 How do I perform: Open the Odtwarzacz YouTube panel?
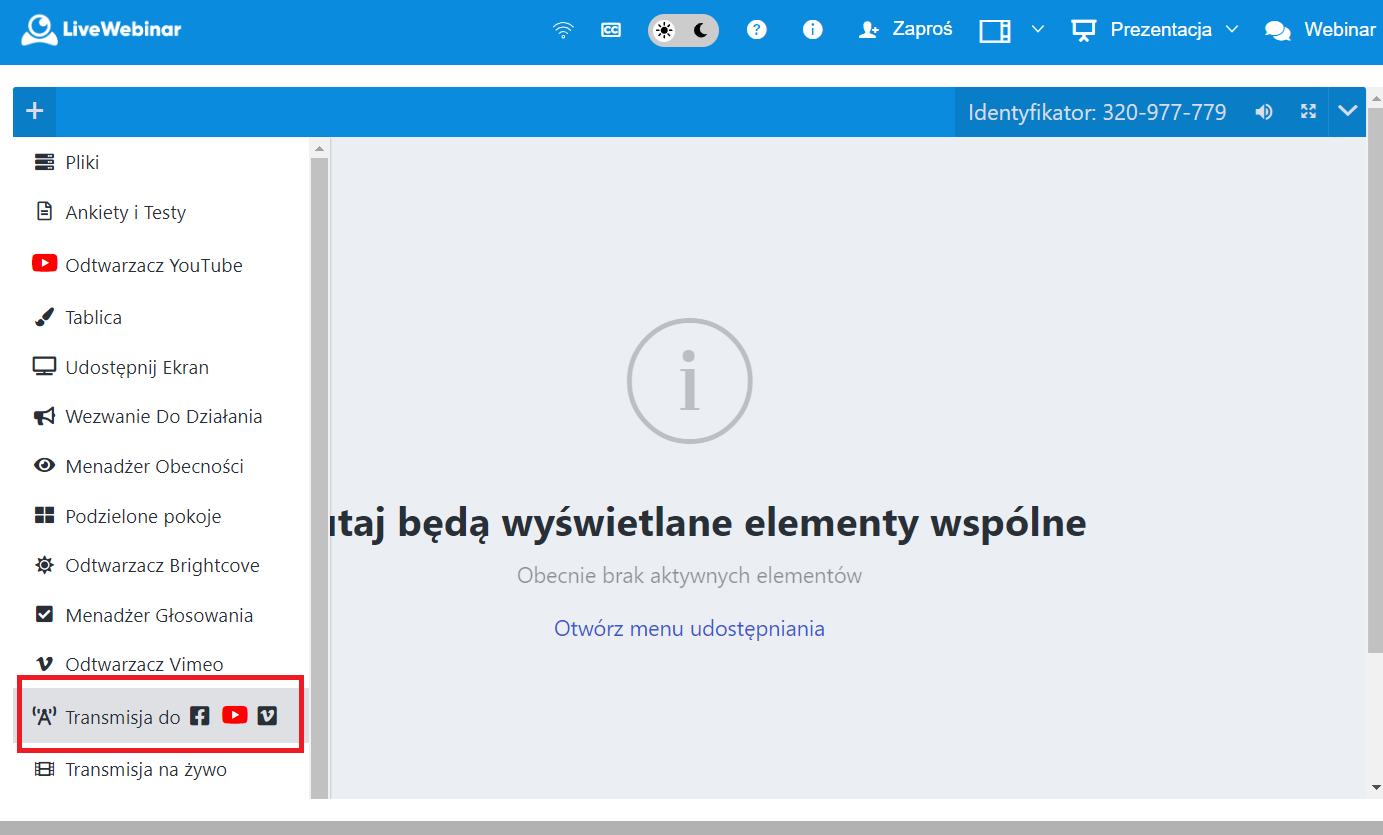tap(153, 264)
